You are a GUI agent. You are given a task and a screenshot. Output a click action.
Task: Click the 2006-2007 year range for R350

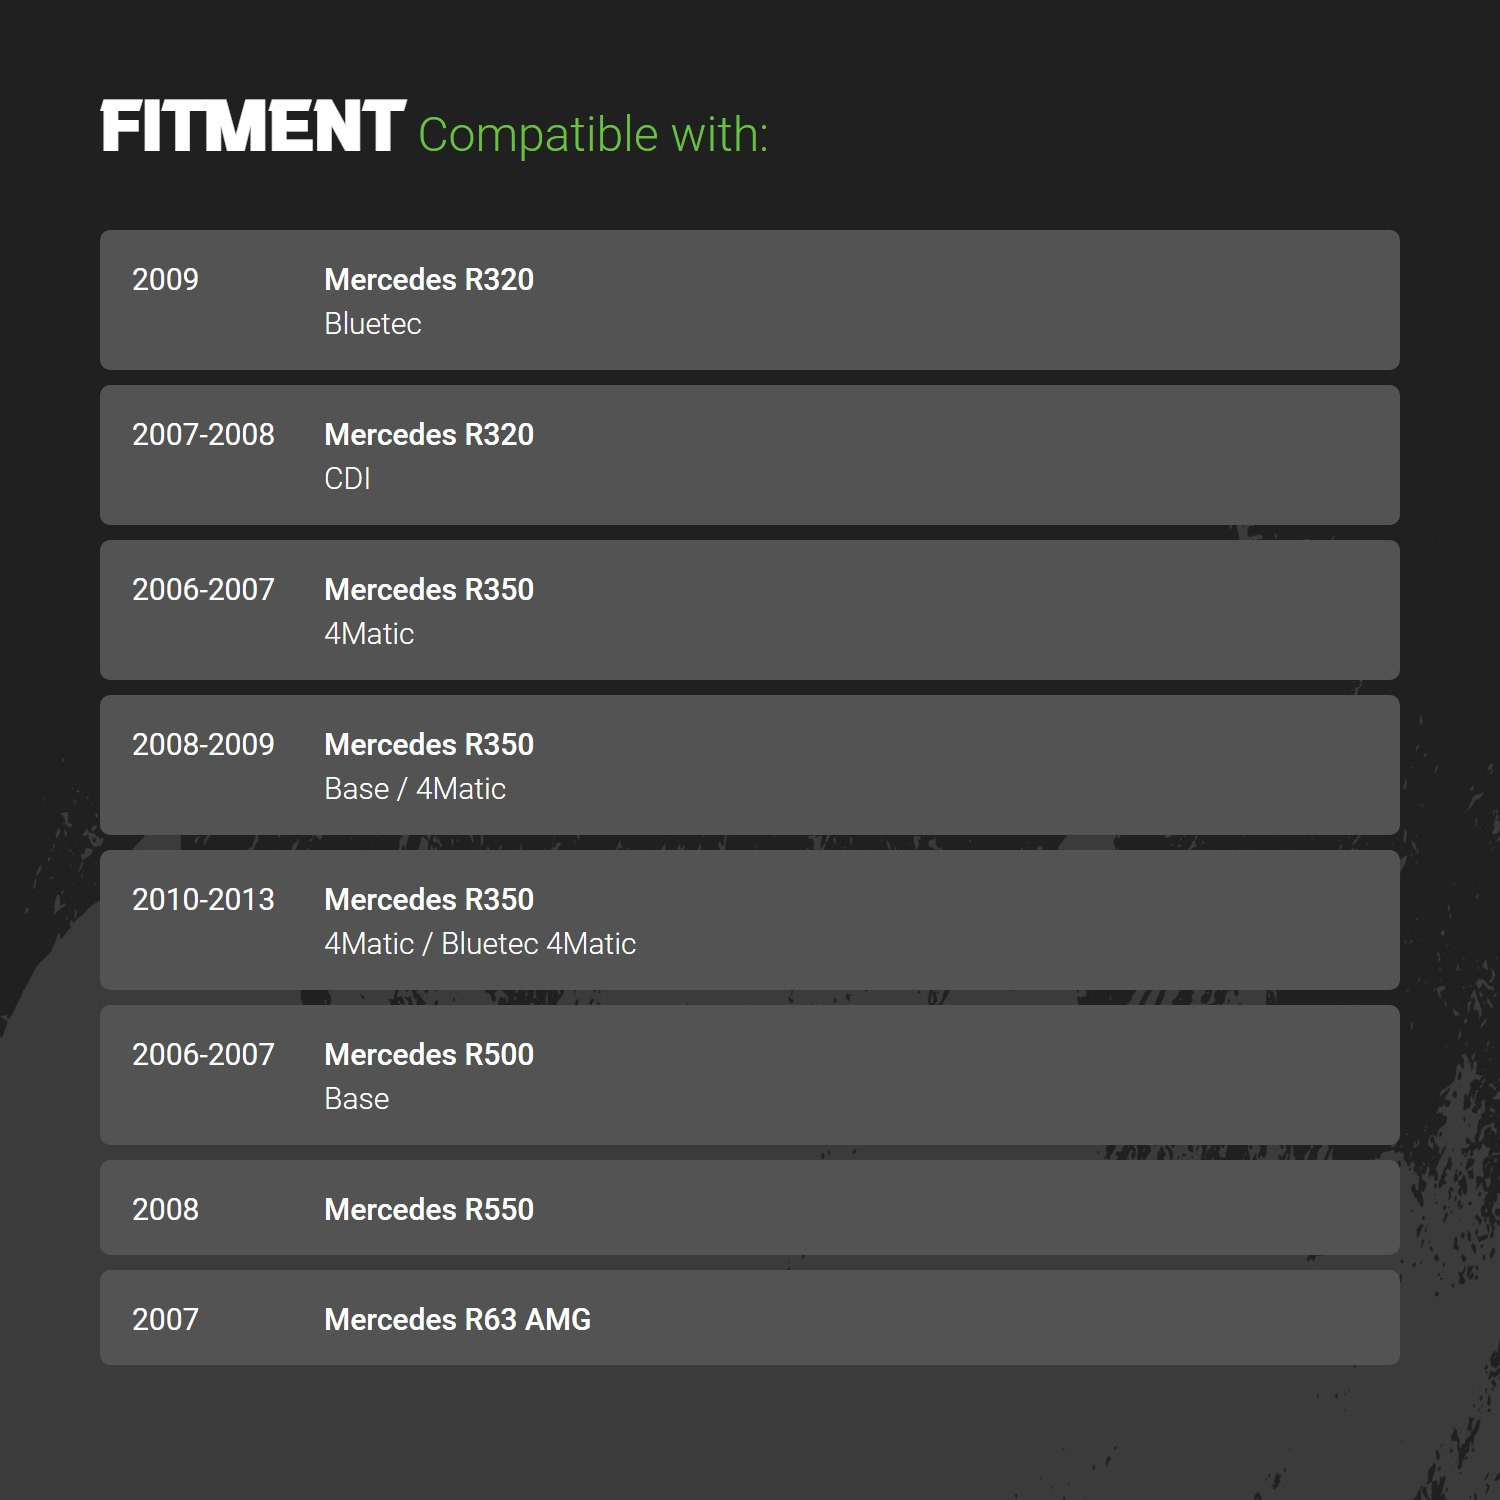pos(203,590)
